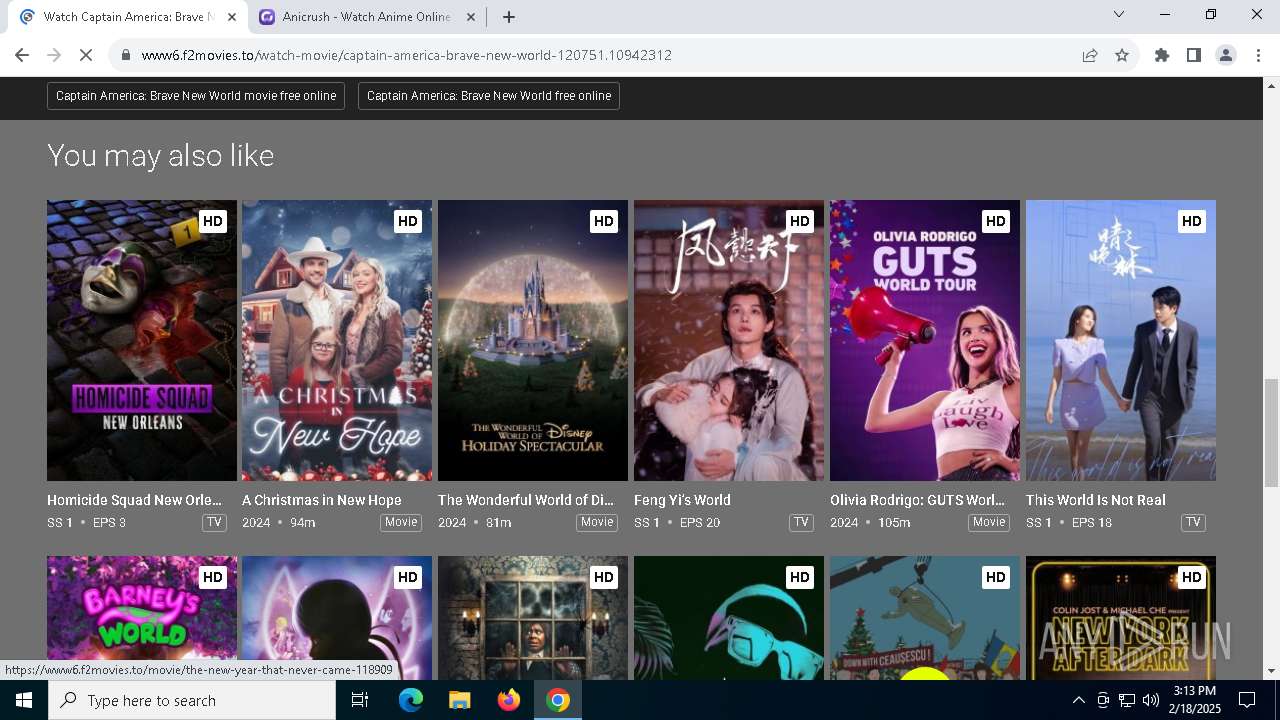The height and width of the screenshot is (720, 1280).
Task: Open the haunted window movie poster
Action: coord(533,617)
